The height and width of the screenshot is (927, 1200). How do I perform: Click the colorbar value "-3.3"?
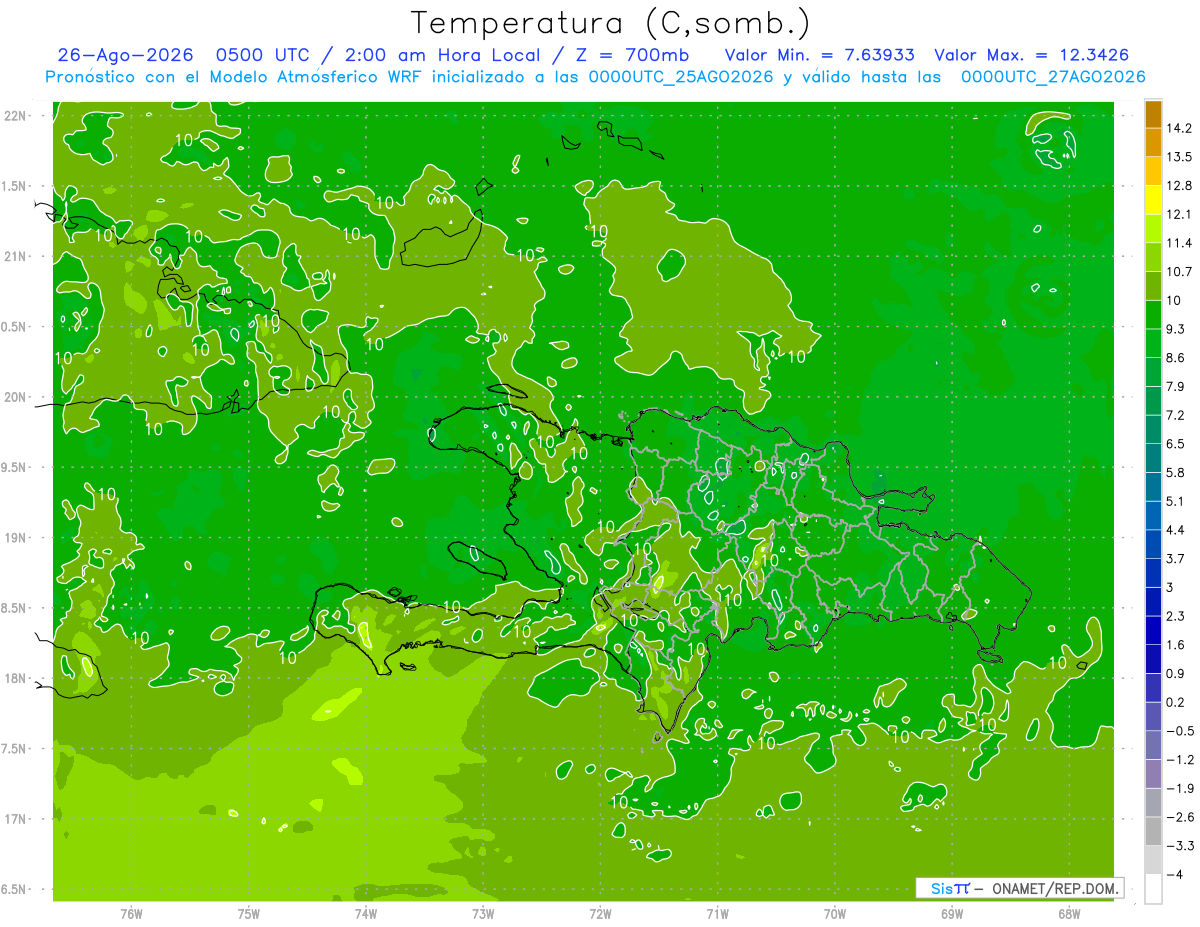pos(1180,846)
